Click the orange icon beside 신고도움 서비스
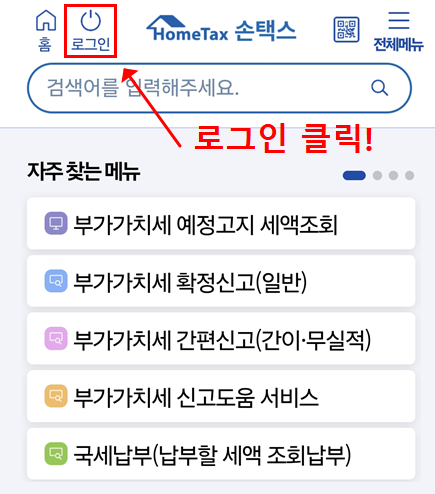Image resolution: width=435 pixels, height=494 pixels. coord(56,396)
